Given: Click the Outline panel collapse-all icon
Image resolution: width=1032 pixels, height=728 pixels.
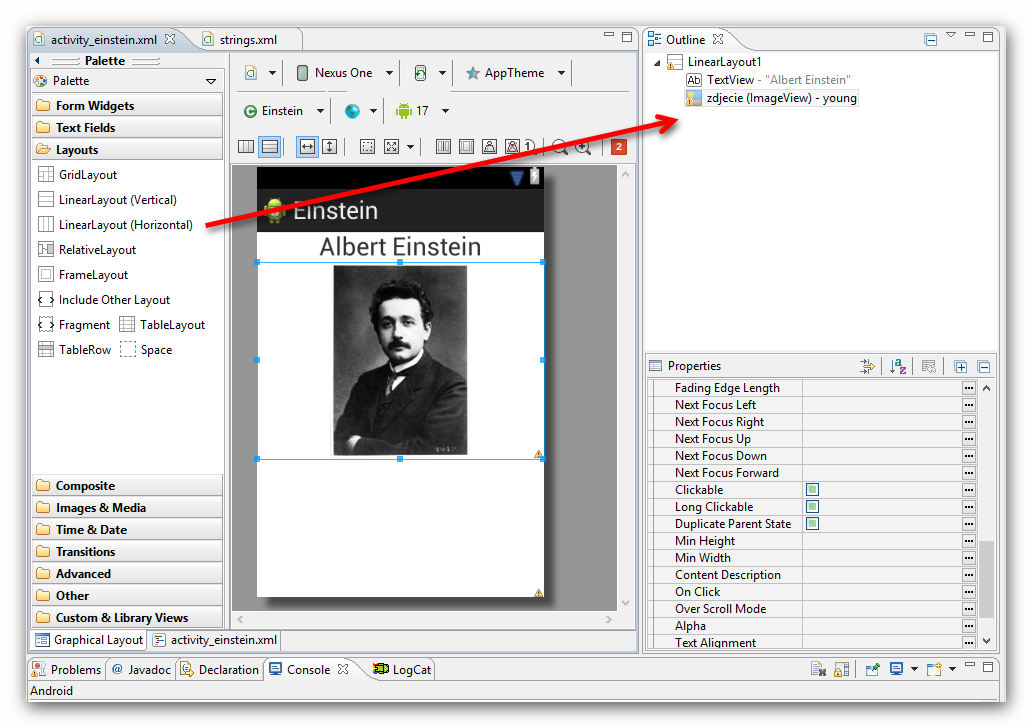Looking at the screenshot, I should point(930,39).
